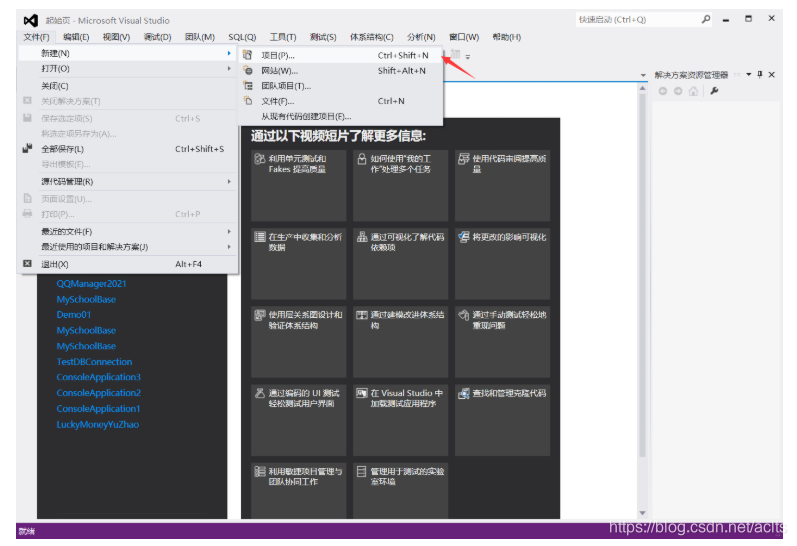Open the toolbar overflow options dropdown
This screenshot has width=797, height=546.
[468, 56]
